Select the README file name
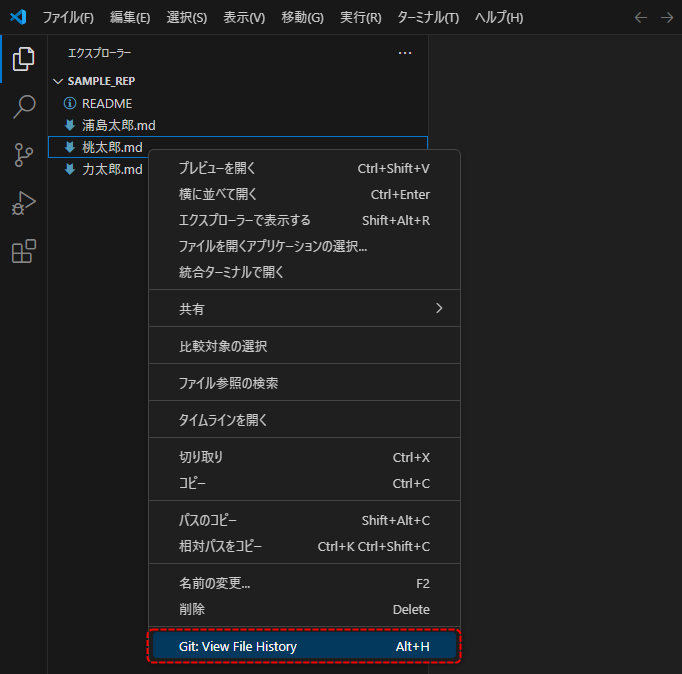682x674 pixels. click(107, 104)
